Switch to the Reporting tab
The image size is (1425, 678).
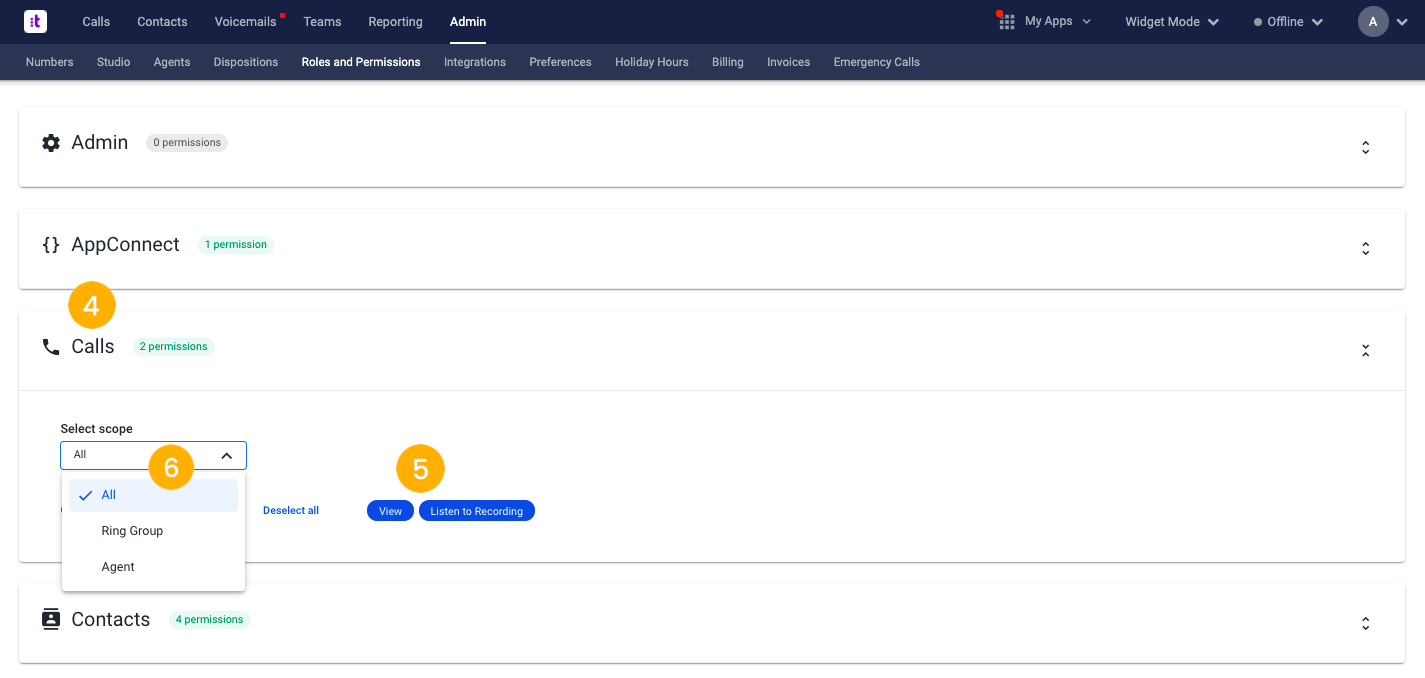point(395,22)
